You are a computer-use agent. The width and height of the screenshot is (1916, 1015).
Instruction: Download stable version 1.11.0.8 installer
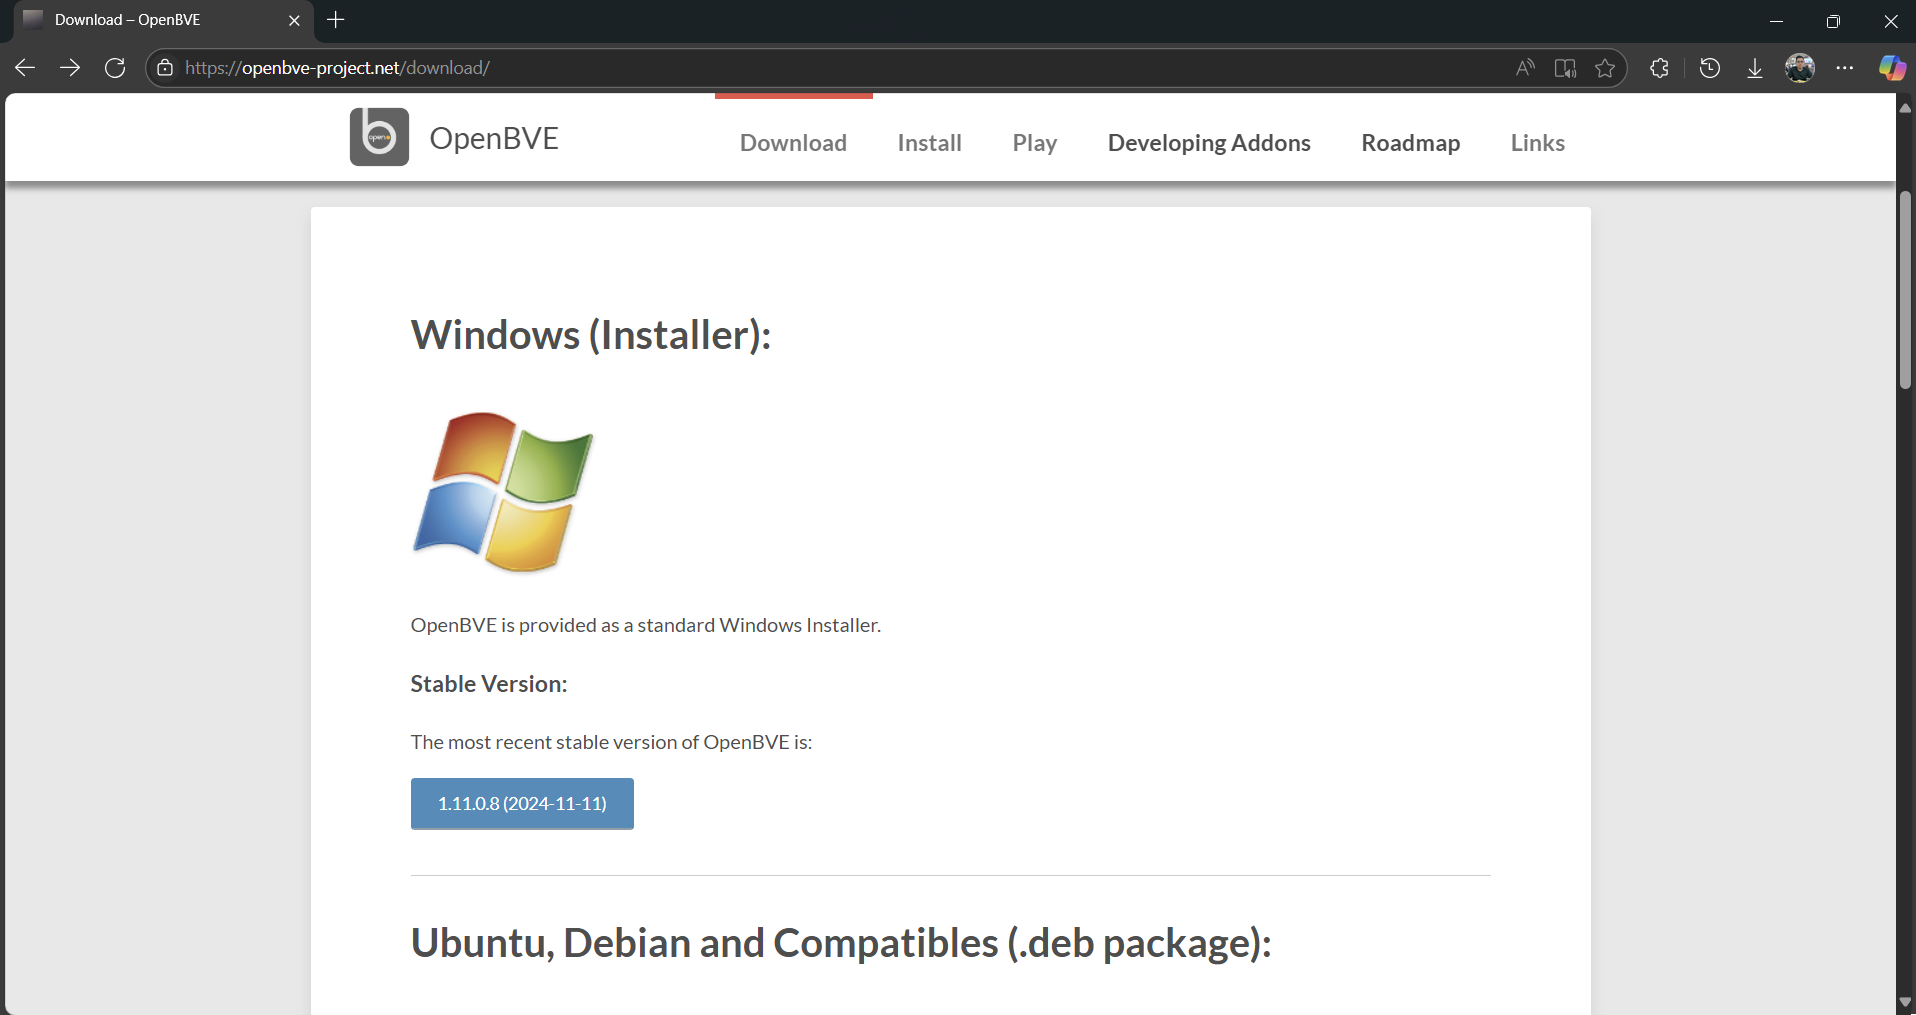tap(522, 804)
